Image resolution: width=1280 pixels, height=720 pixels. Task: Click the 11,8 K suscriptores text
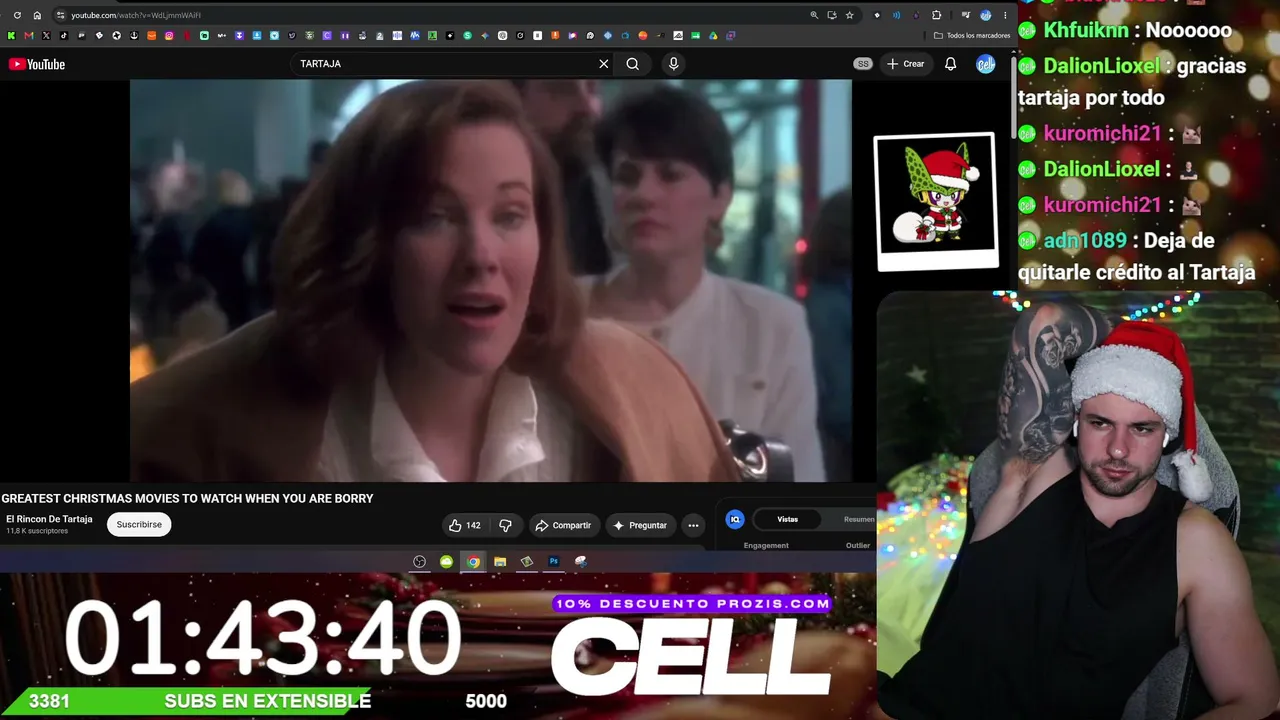[x=37, y=531]
